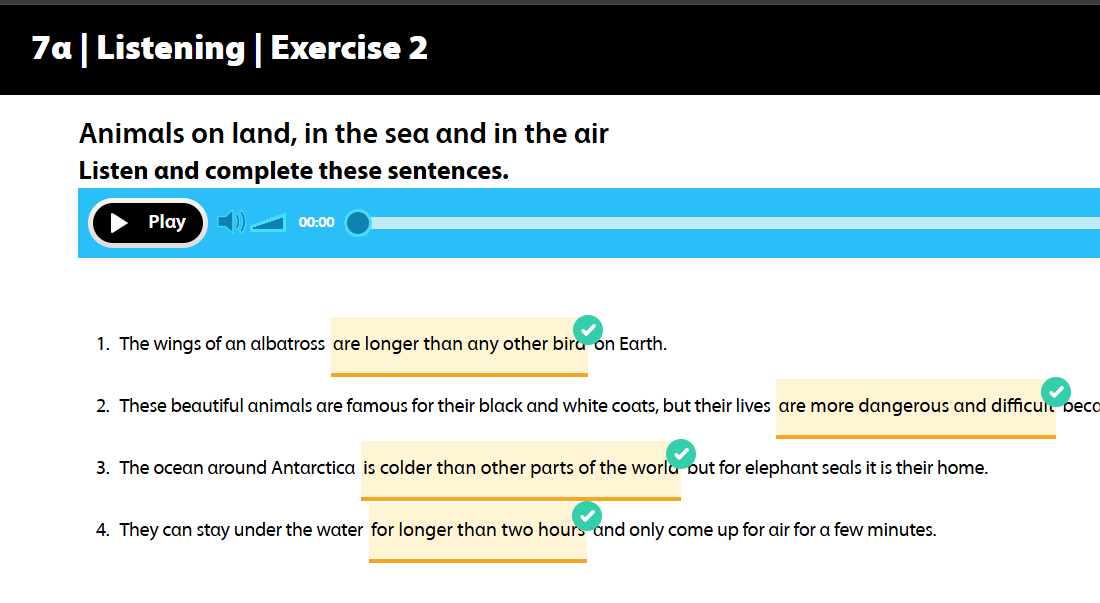
Task: Click the green checkmark on sentence 2
Action: pos(1056,391)
